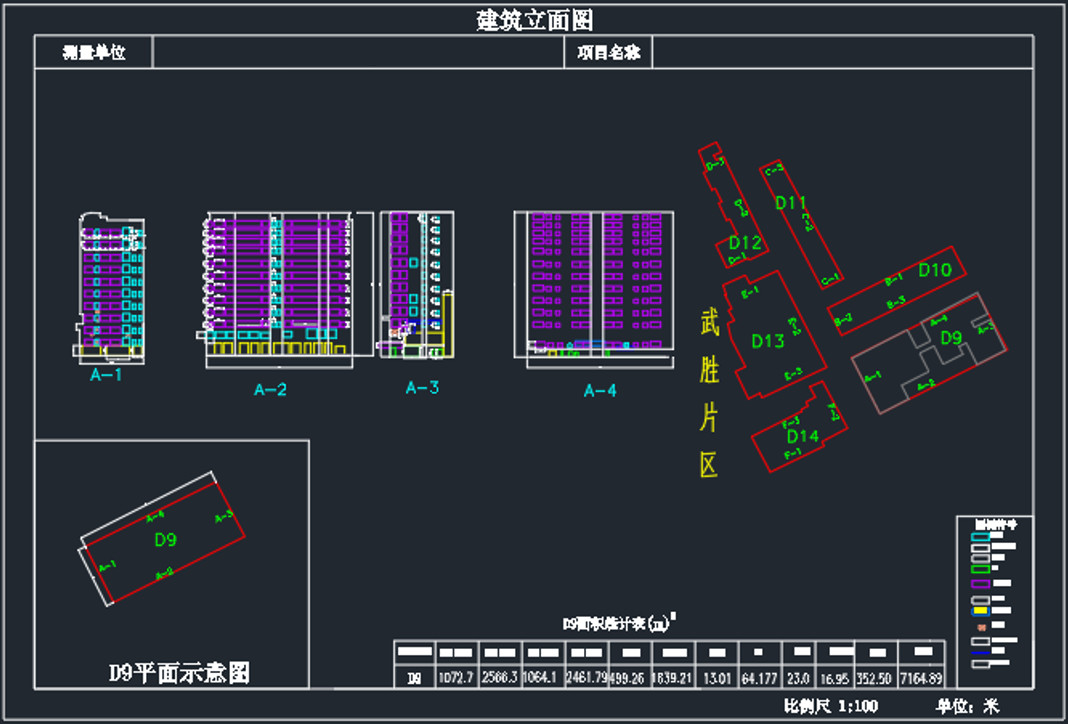Screen dimensions: 1068x724
Task: Click the A-4 label in D9 plan schematic
Action: coord(155,516)
